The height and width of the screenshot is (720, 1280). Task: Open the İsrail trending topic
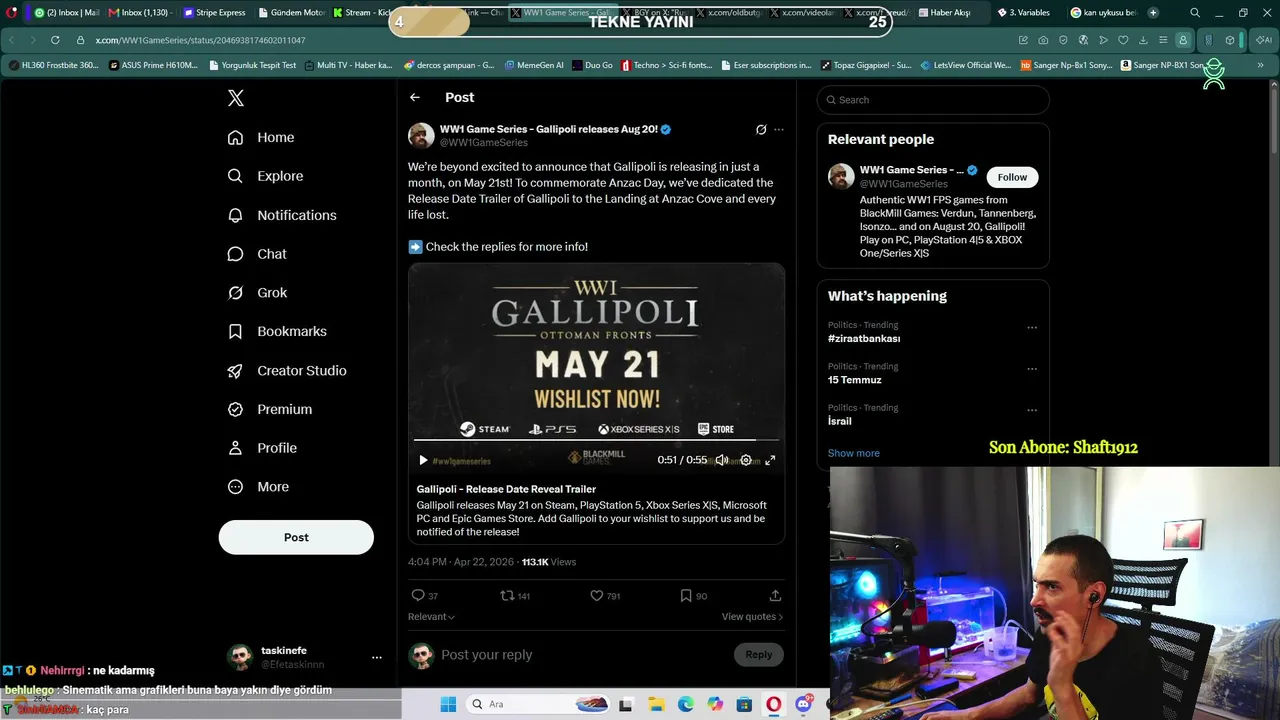coord(840,421)
